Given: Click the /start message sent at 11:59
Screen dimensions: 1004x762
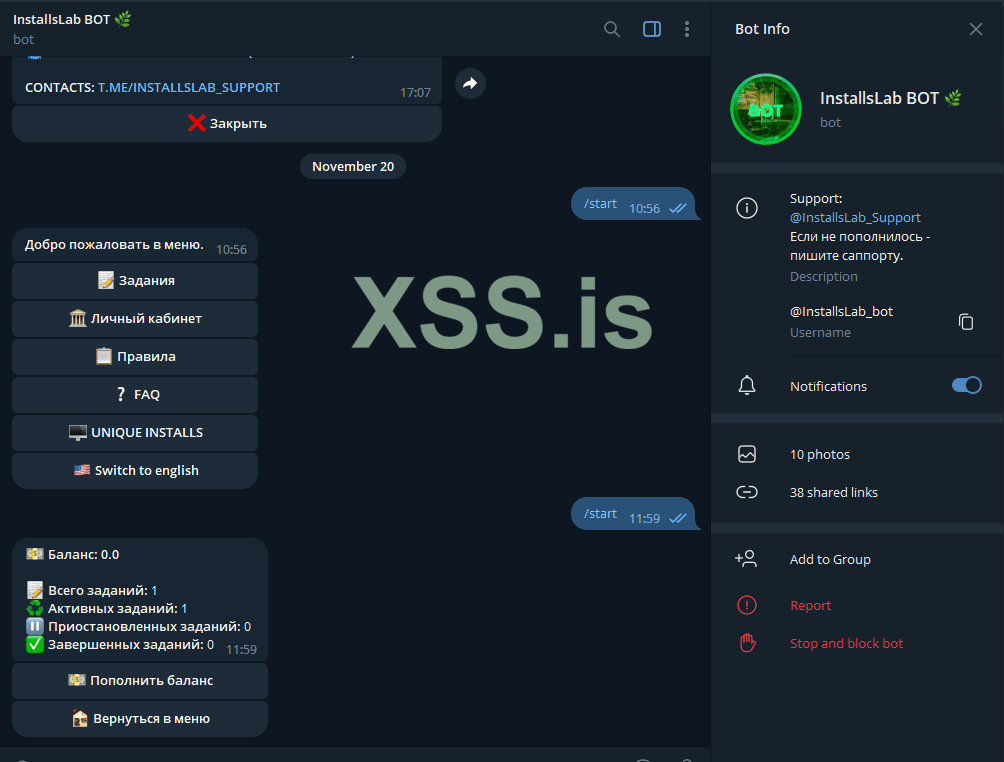Looking at the screenshot, I should tap(633, 514).
